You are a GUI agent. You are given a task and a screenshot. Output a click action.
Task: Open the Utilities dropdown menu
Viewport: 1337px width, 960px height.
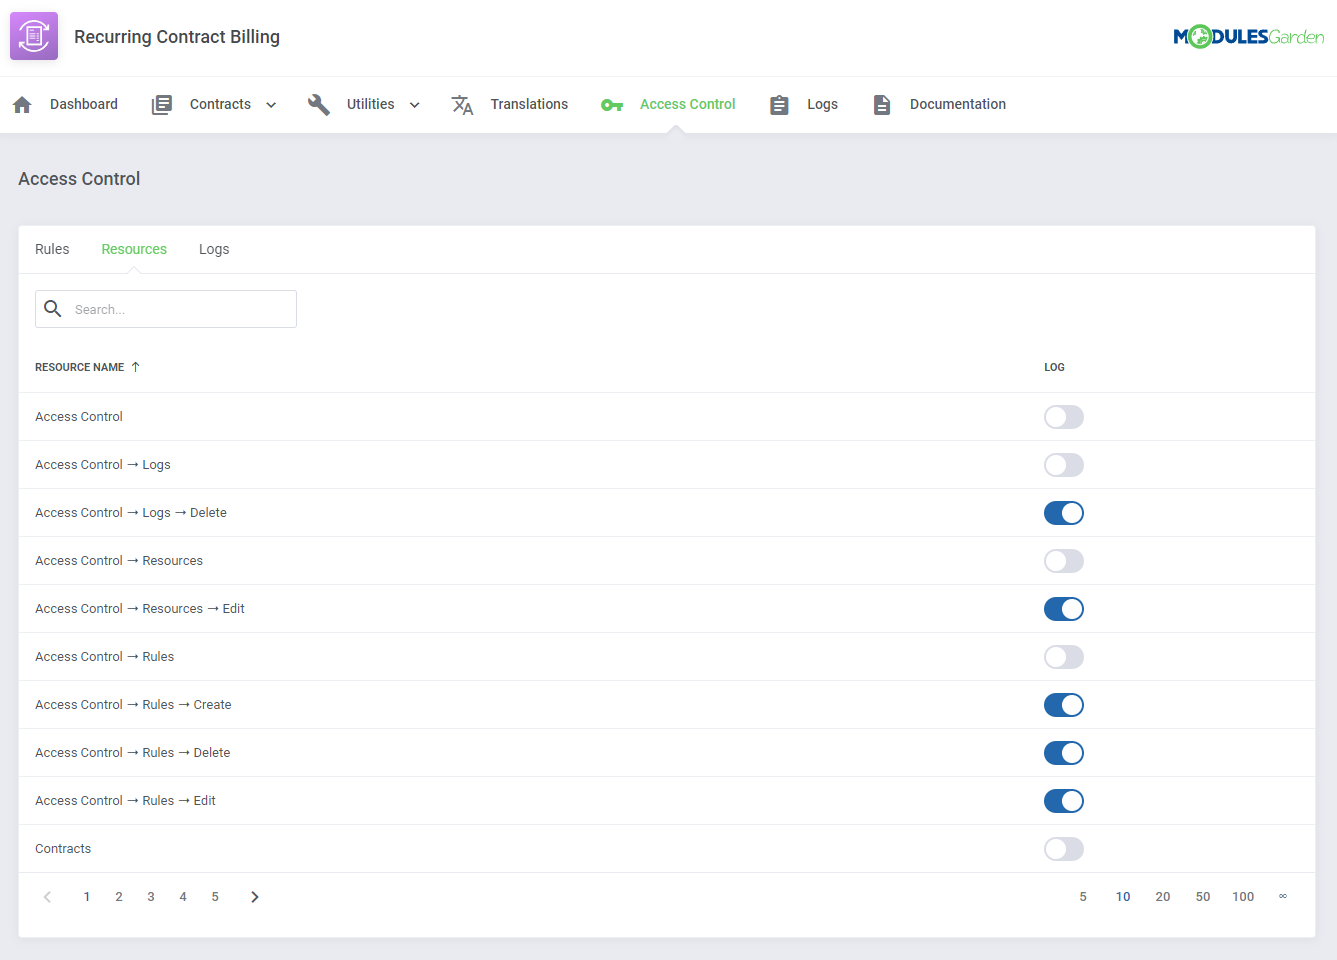tap(414, 103)
